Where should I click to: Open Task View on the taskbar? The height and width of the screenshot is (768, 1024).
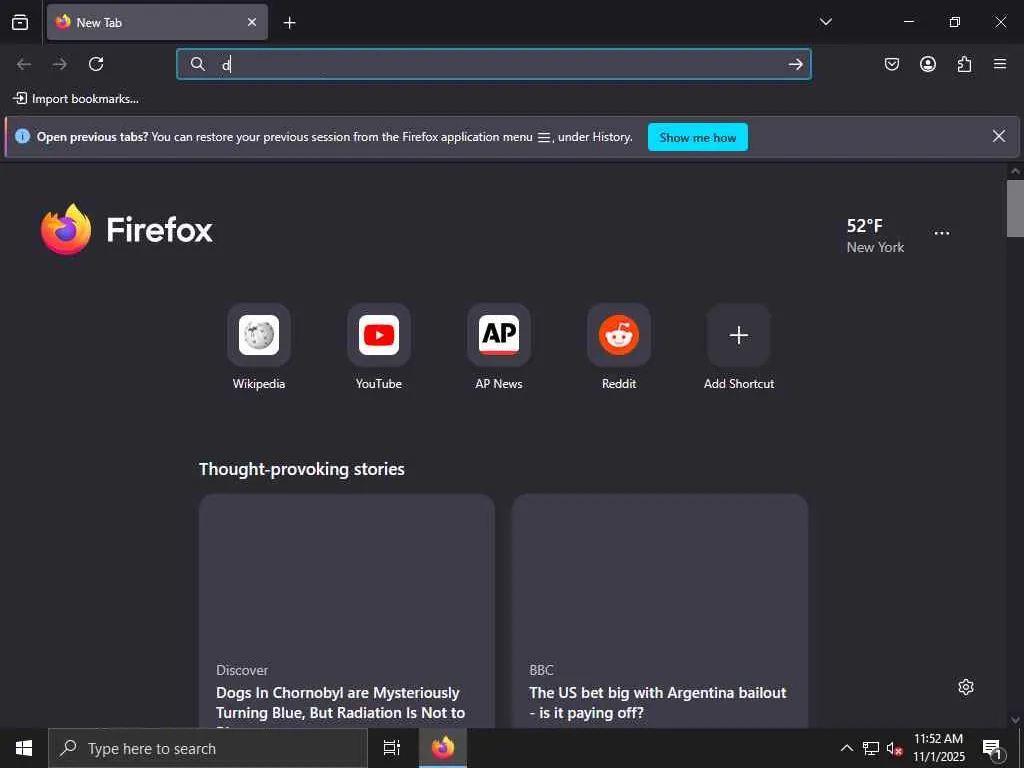coord(392,748)
